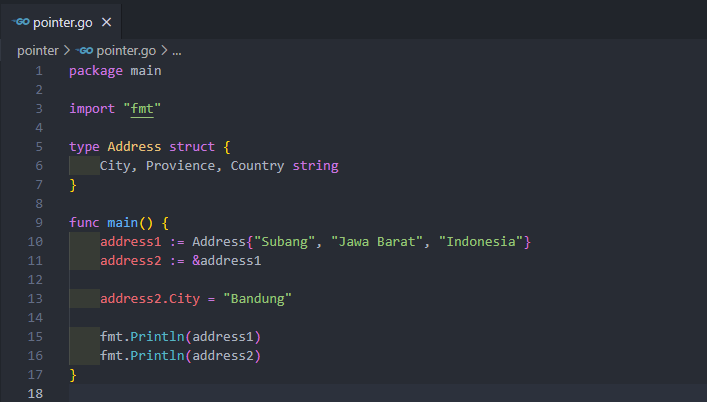The height and width of the screenshot is (402, 707).
Task: Click the word "package" on line 1
Action: (96, 71)
